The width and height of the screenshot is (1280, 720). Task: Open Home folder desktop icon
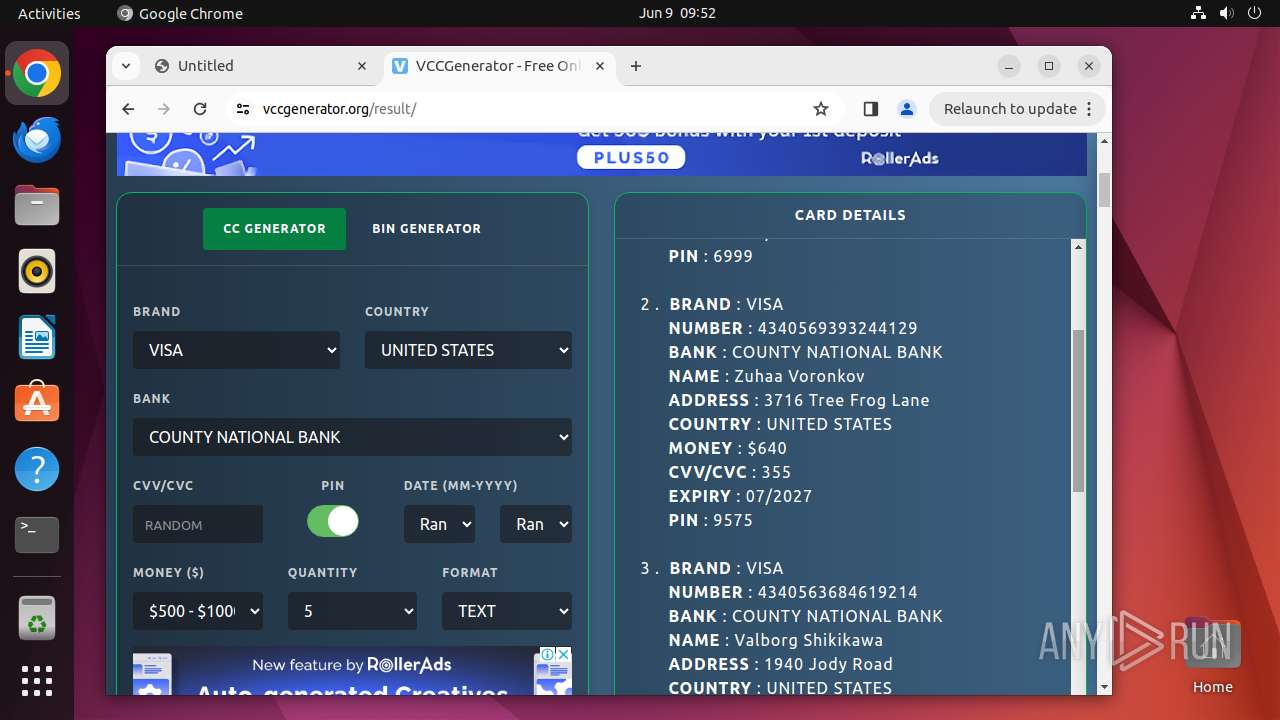pos(1212,655)
